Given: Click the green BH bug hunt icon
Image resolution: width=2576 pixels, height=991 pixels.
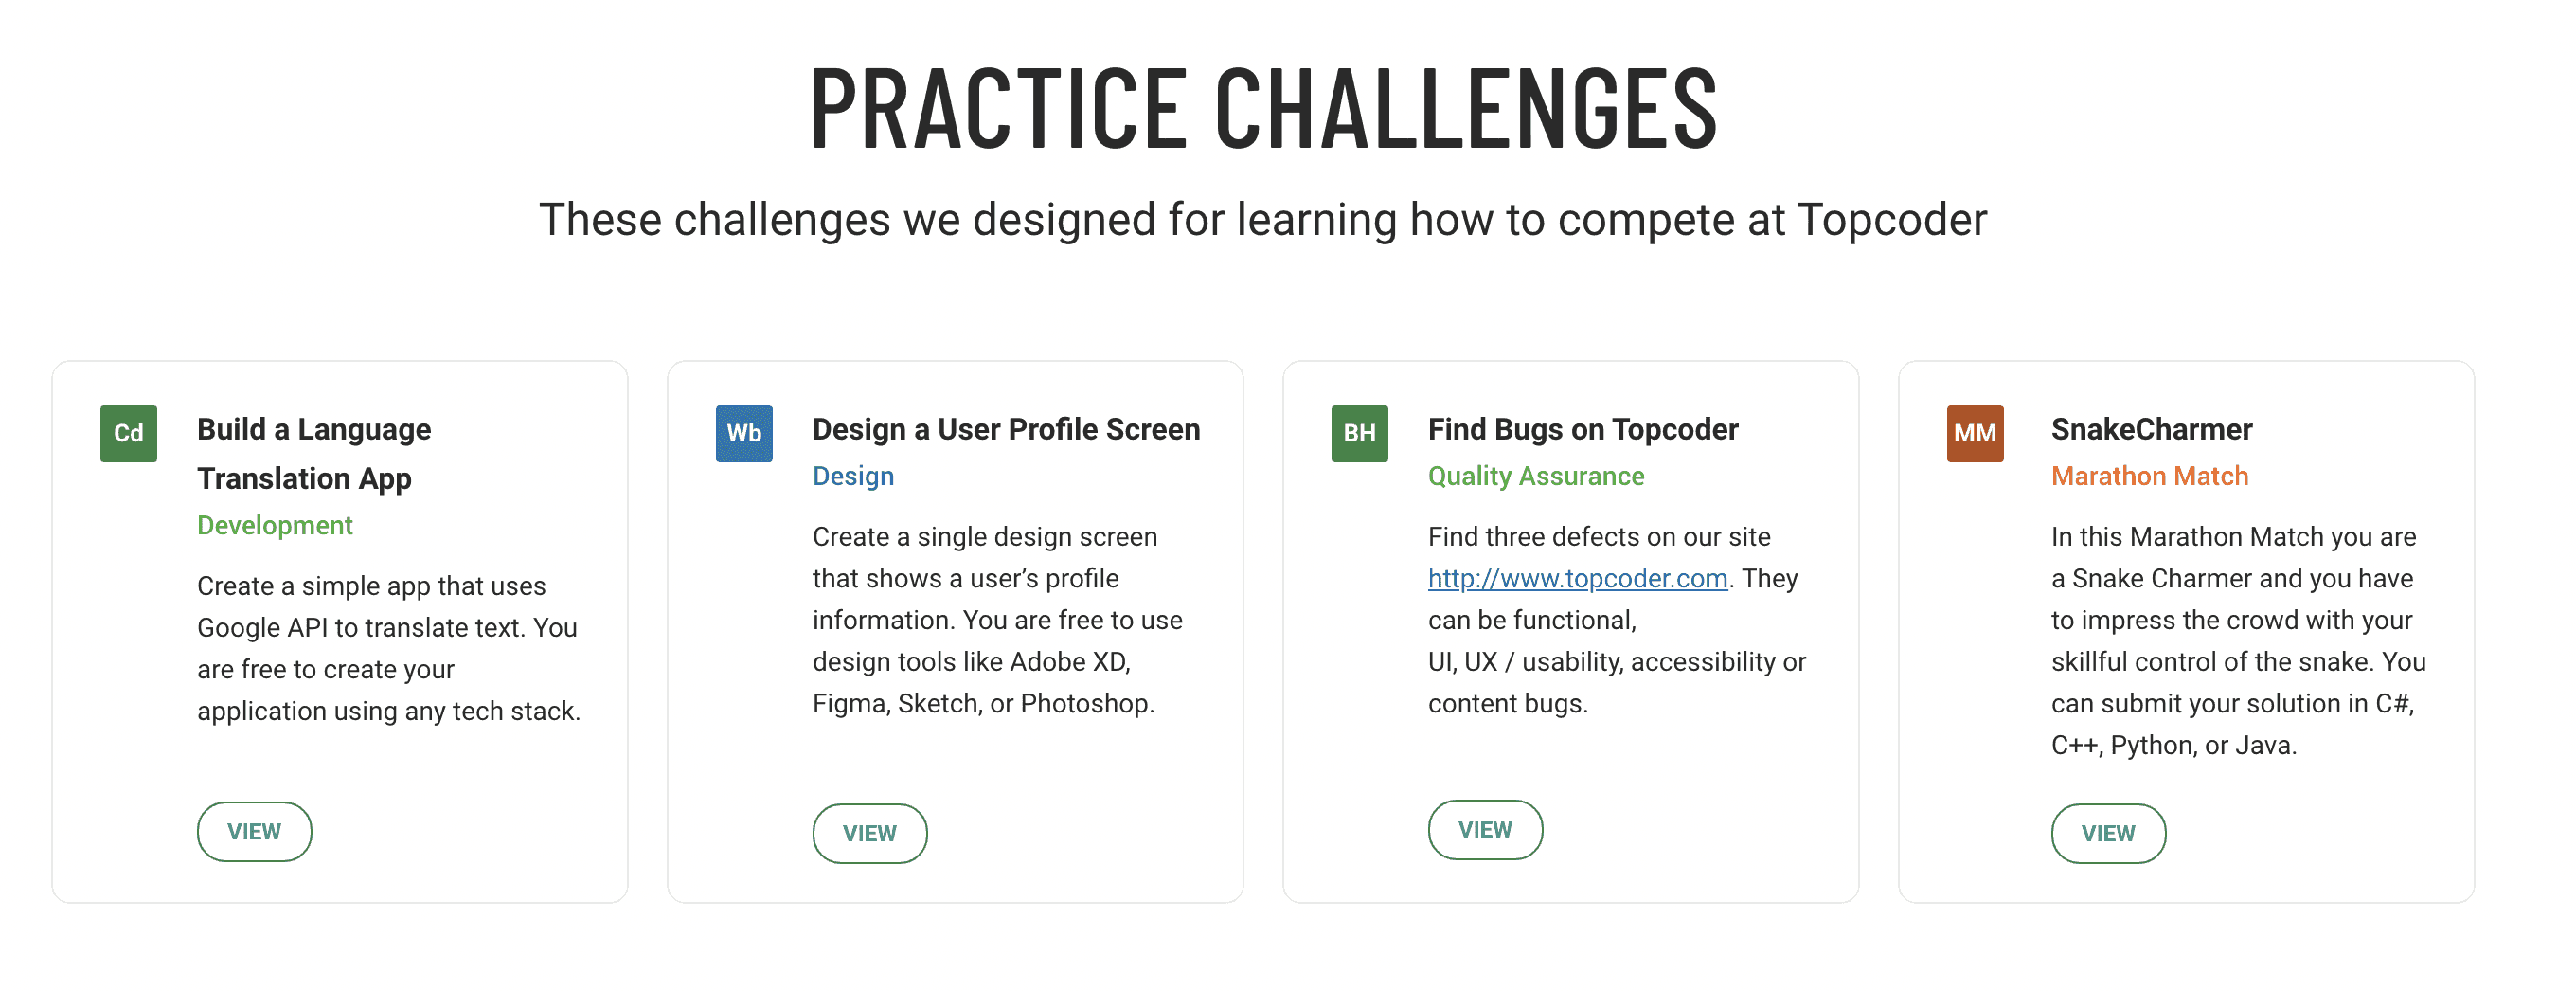Looking at the screenshot, I should click(1359, 433).
